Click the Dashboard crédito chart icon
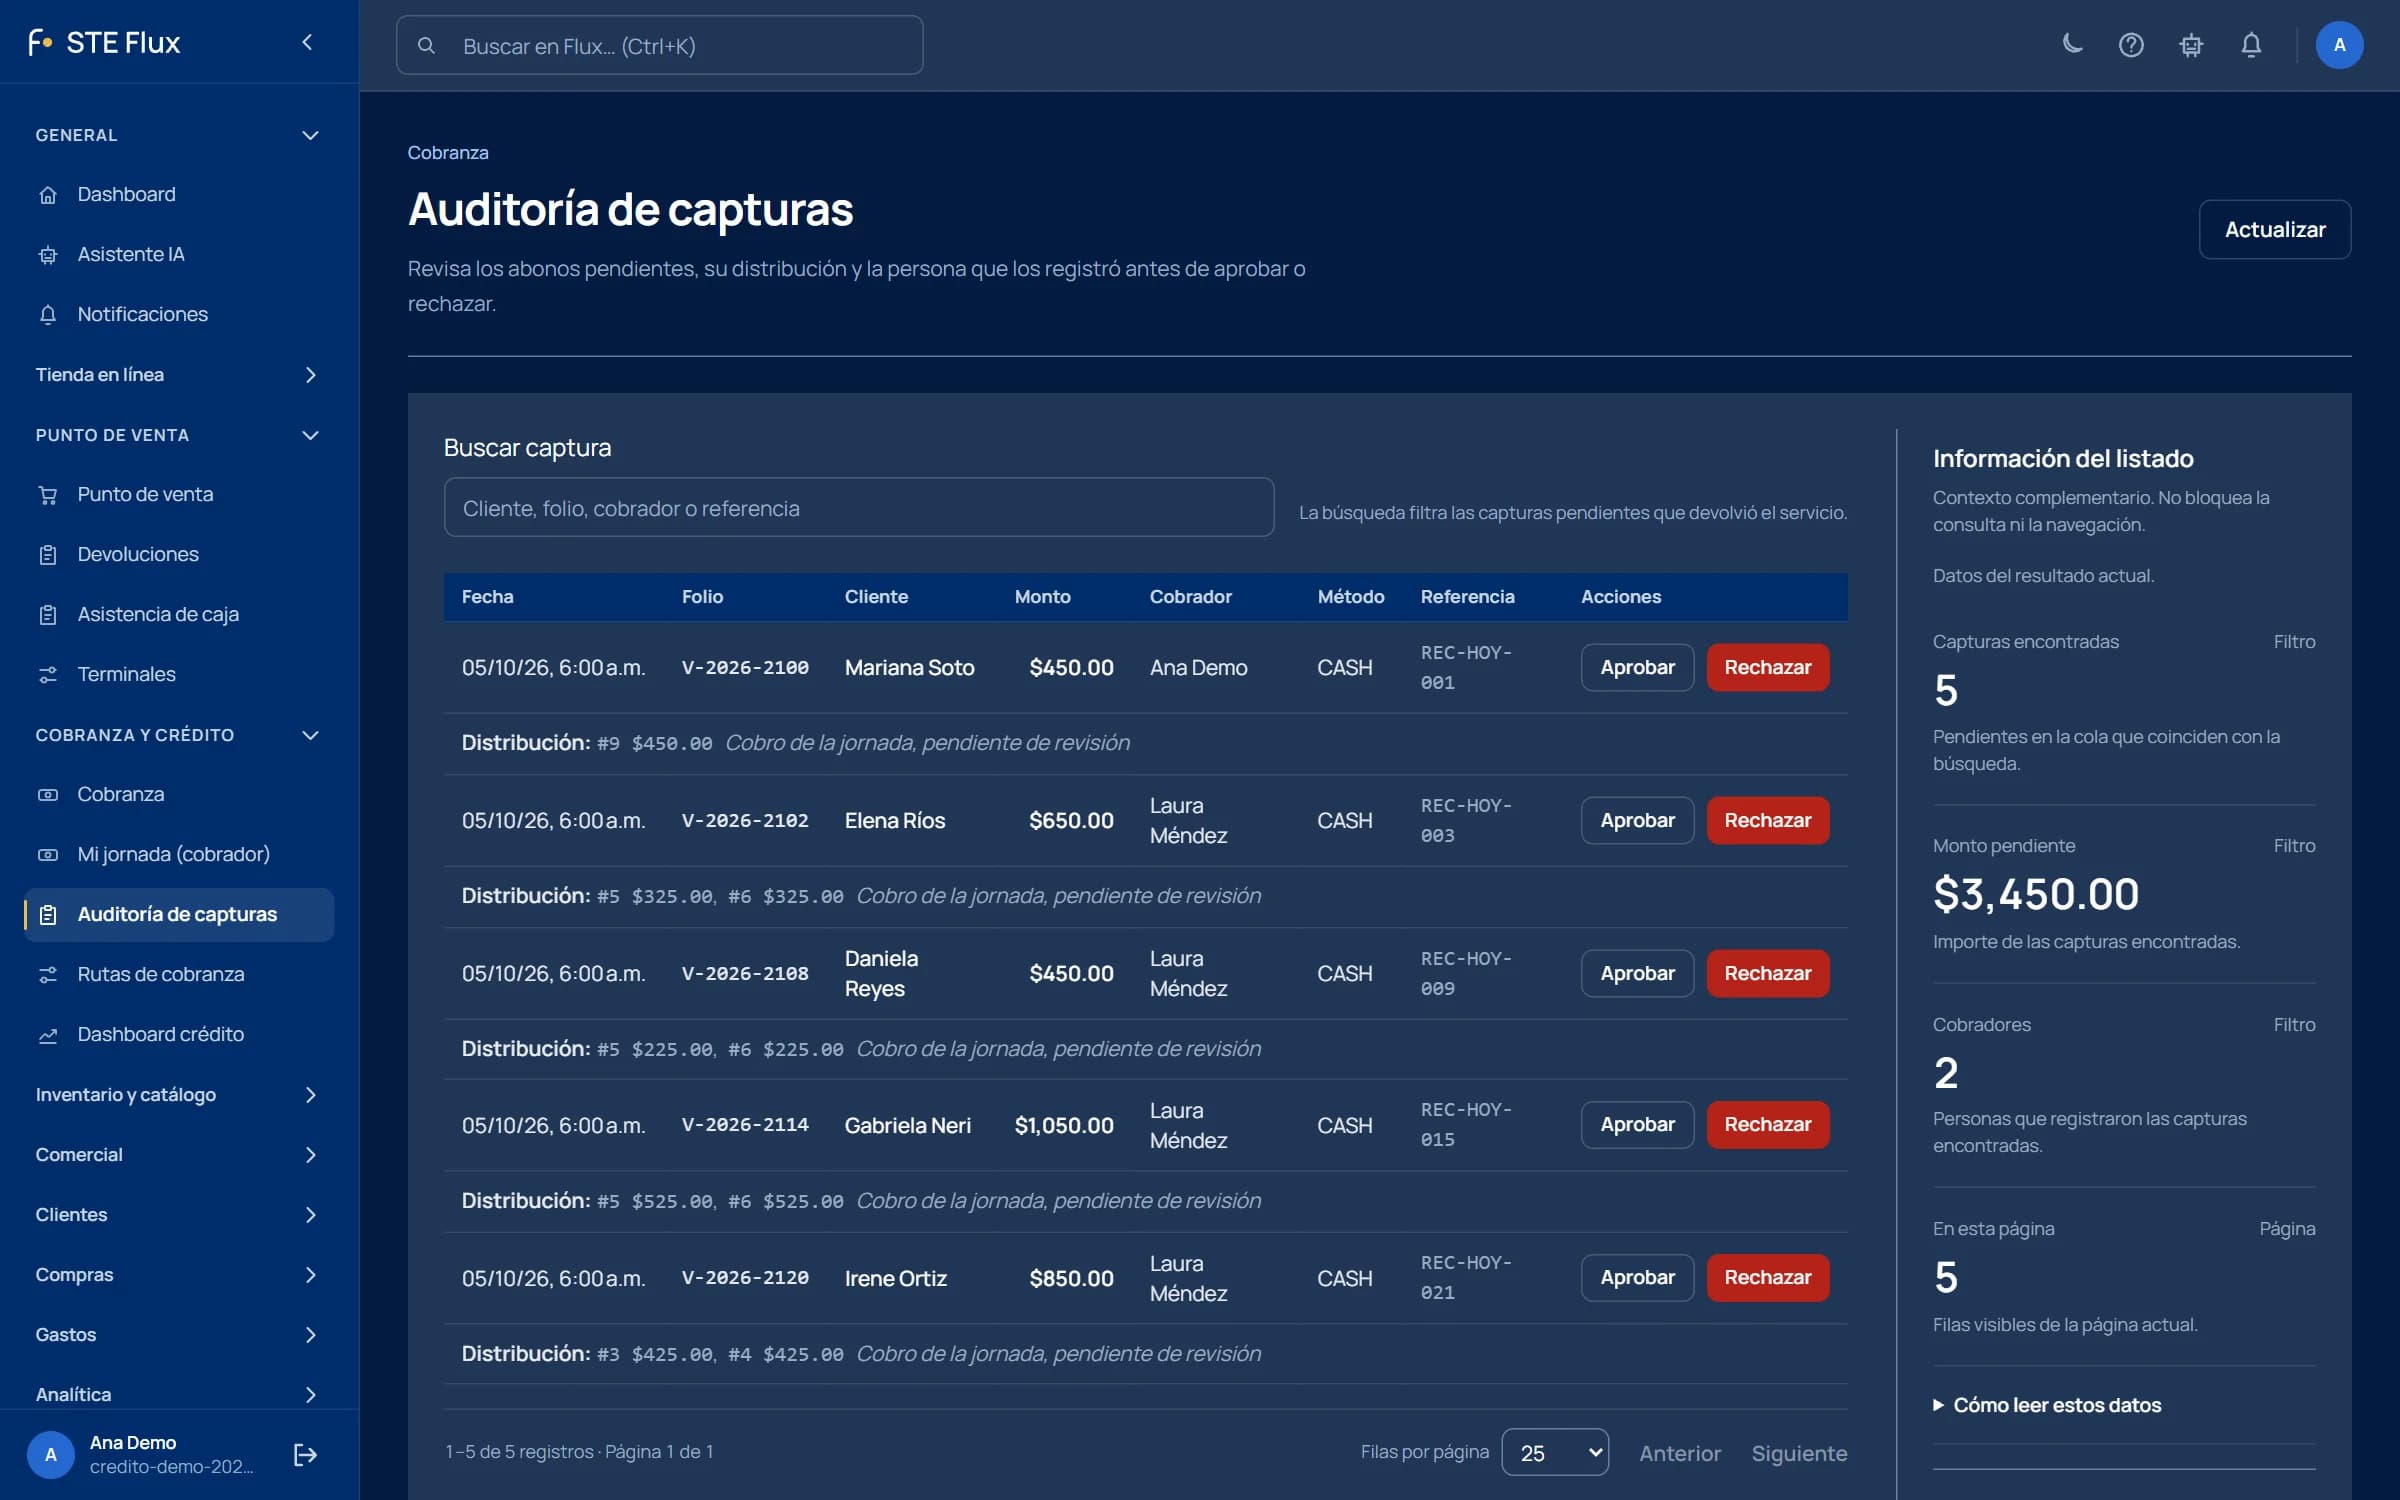This screenshot has width=2400, height=1500. point(48,1035)
